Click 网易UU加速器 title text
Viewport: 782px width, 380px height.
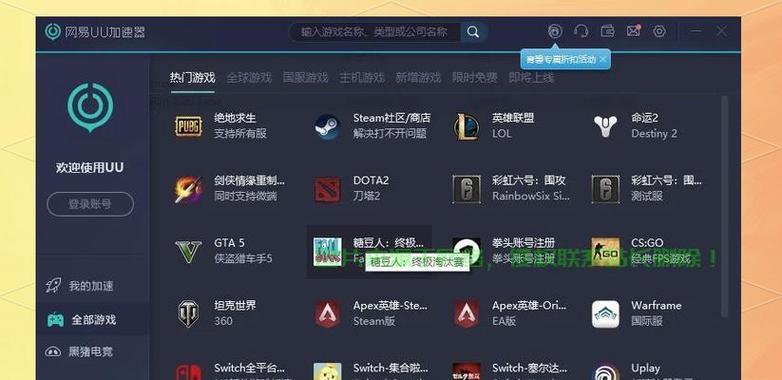point(105,32)
